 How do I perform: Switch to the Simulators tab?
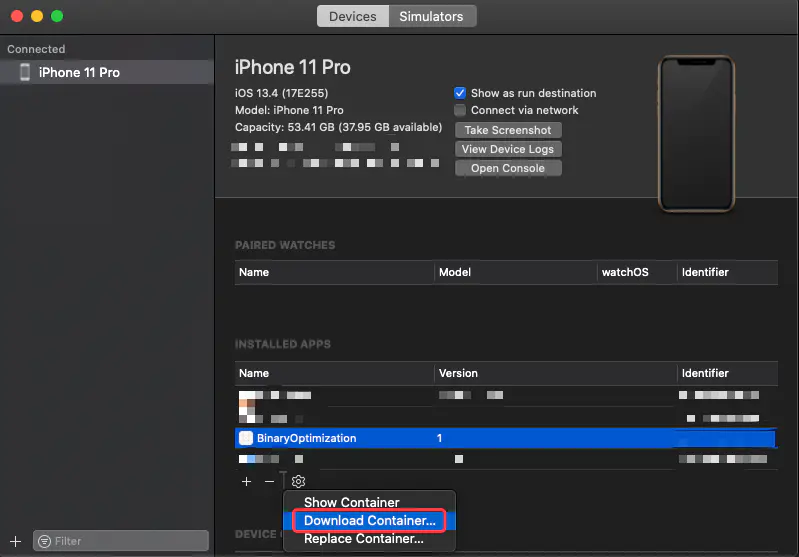click(x=432, y=16)
